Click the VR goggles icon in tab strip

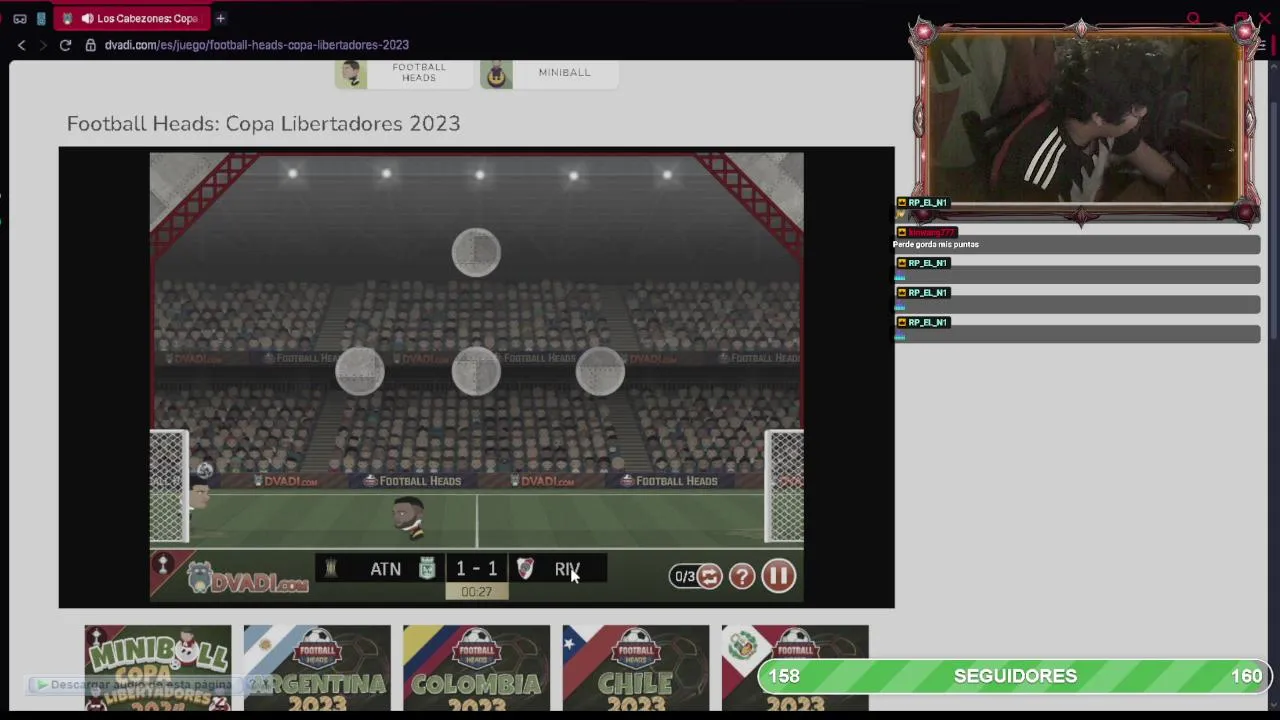(x=20, y=18)
